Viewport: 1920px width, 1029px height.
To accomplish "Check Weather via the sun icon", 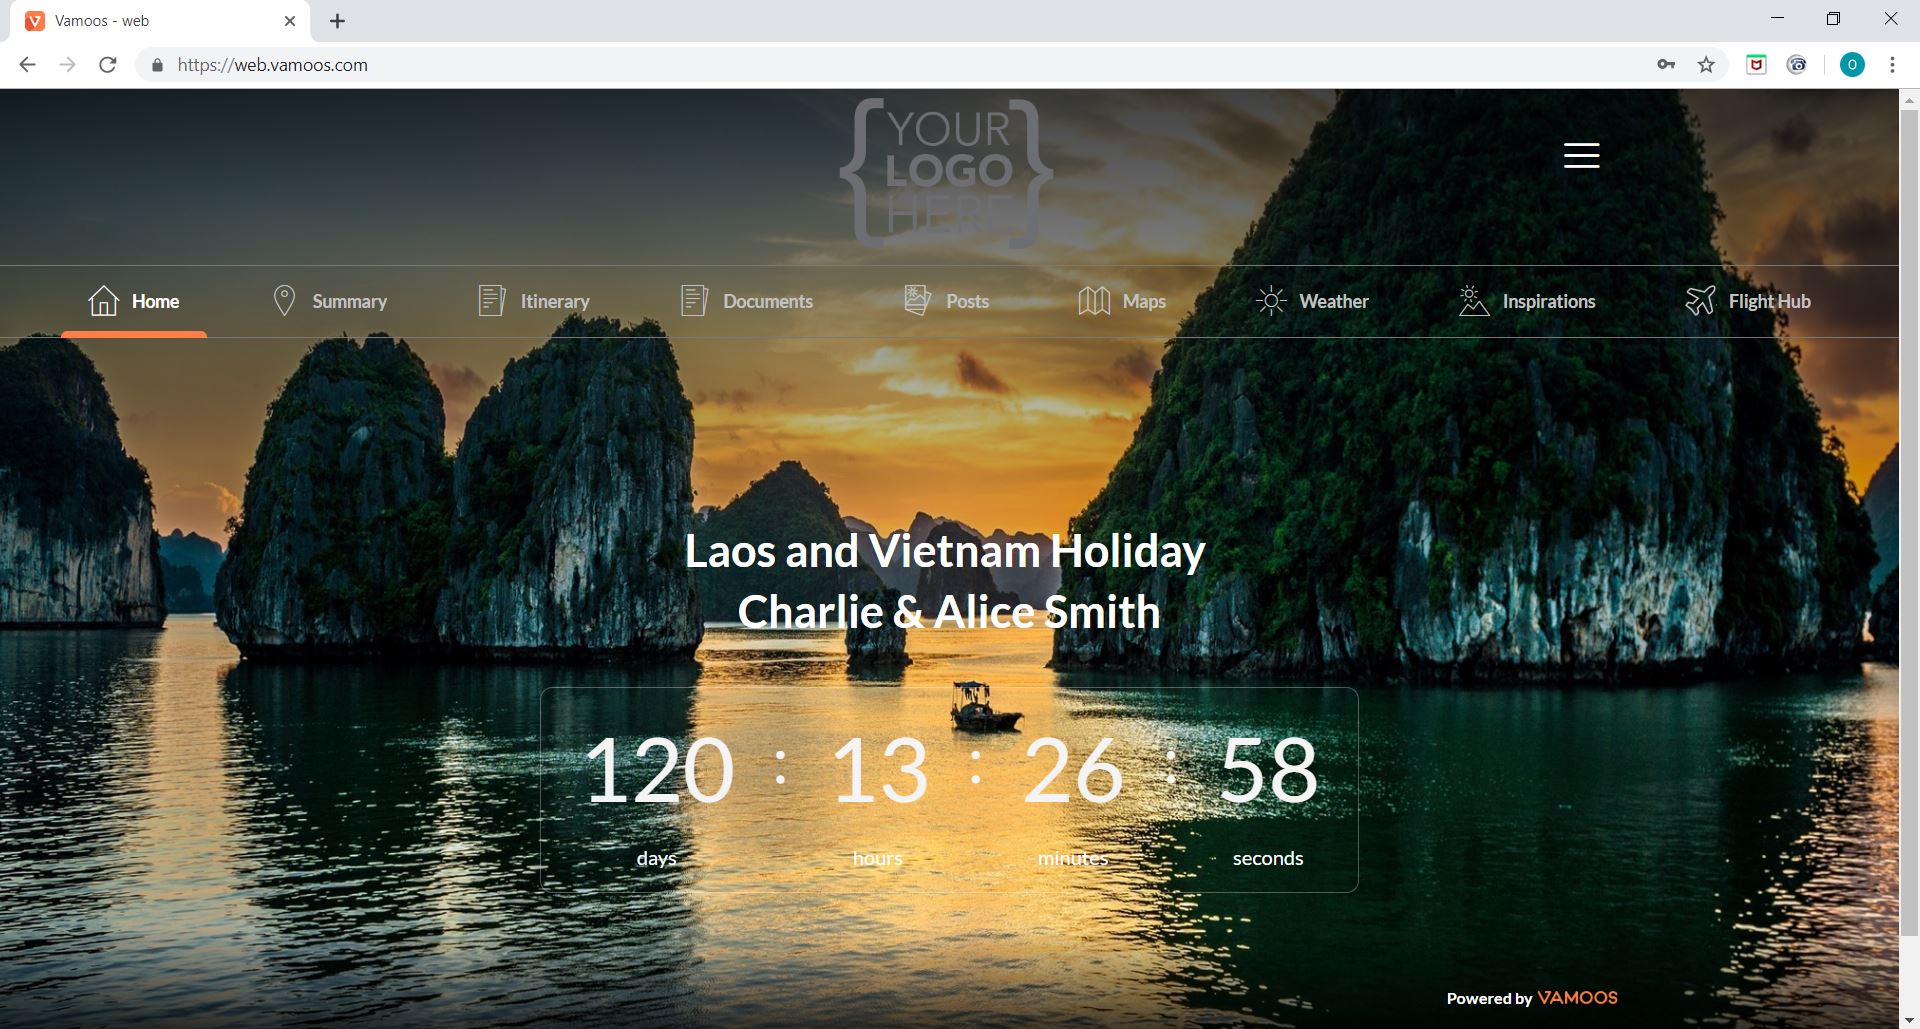I will (1270, 300).
